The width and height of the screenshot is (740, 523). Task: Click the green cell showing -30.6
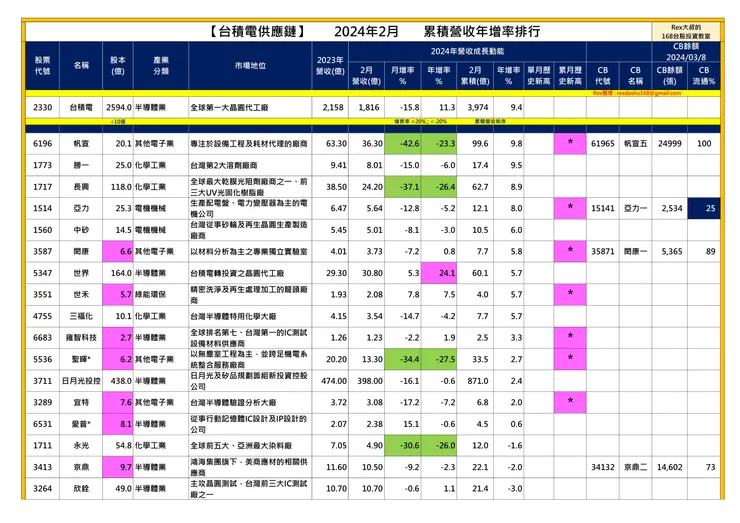pyautogui.click(x=403, y=446)
